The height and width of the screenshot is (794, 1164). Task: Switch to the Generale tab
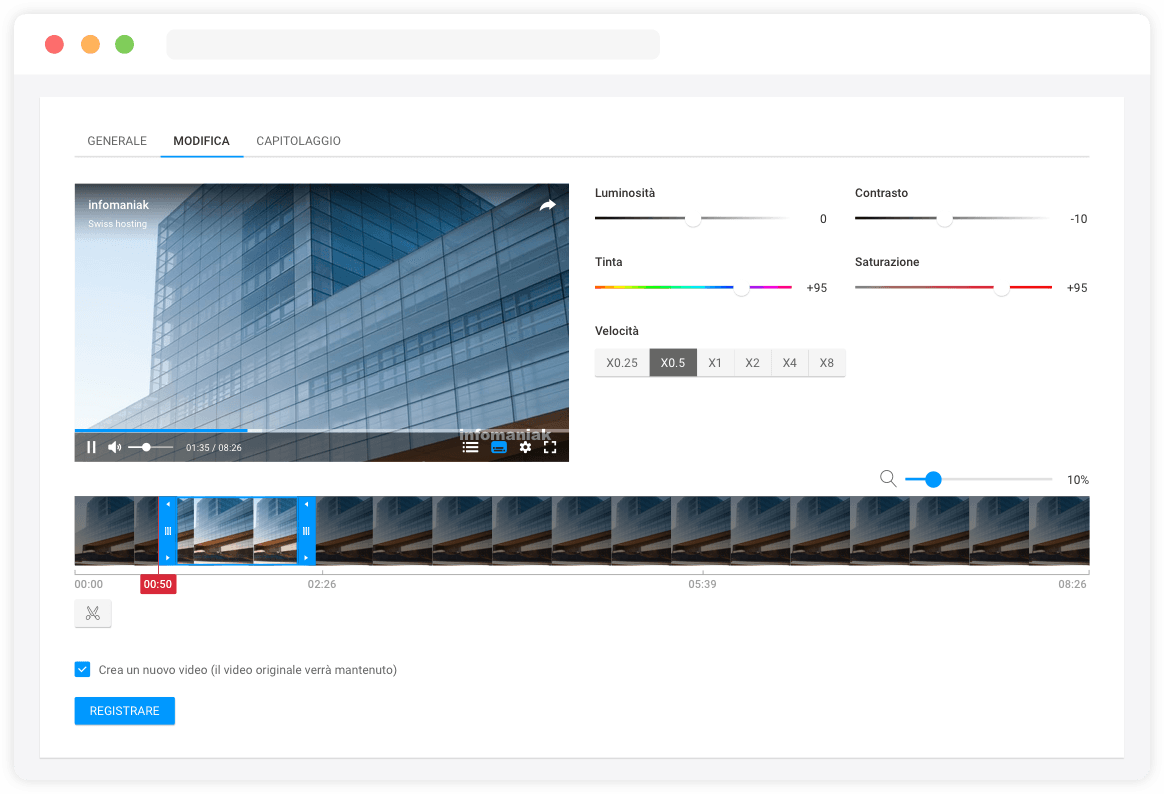pos(117,141)
